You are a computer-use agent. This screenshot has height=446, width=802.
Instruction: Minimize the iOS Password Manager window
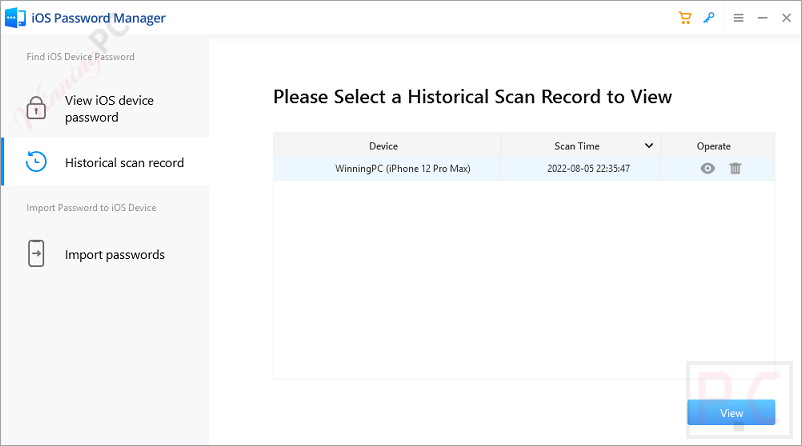coord(763,18)
